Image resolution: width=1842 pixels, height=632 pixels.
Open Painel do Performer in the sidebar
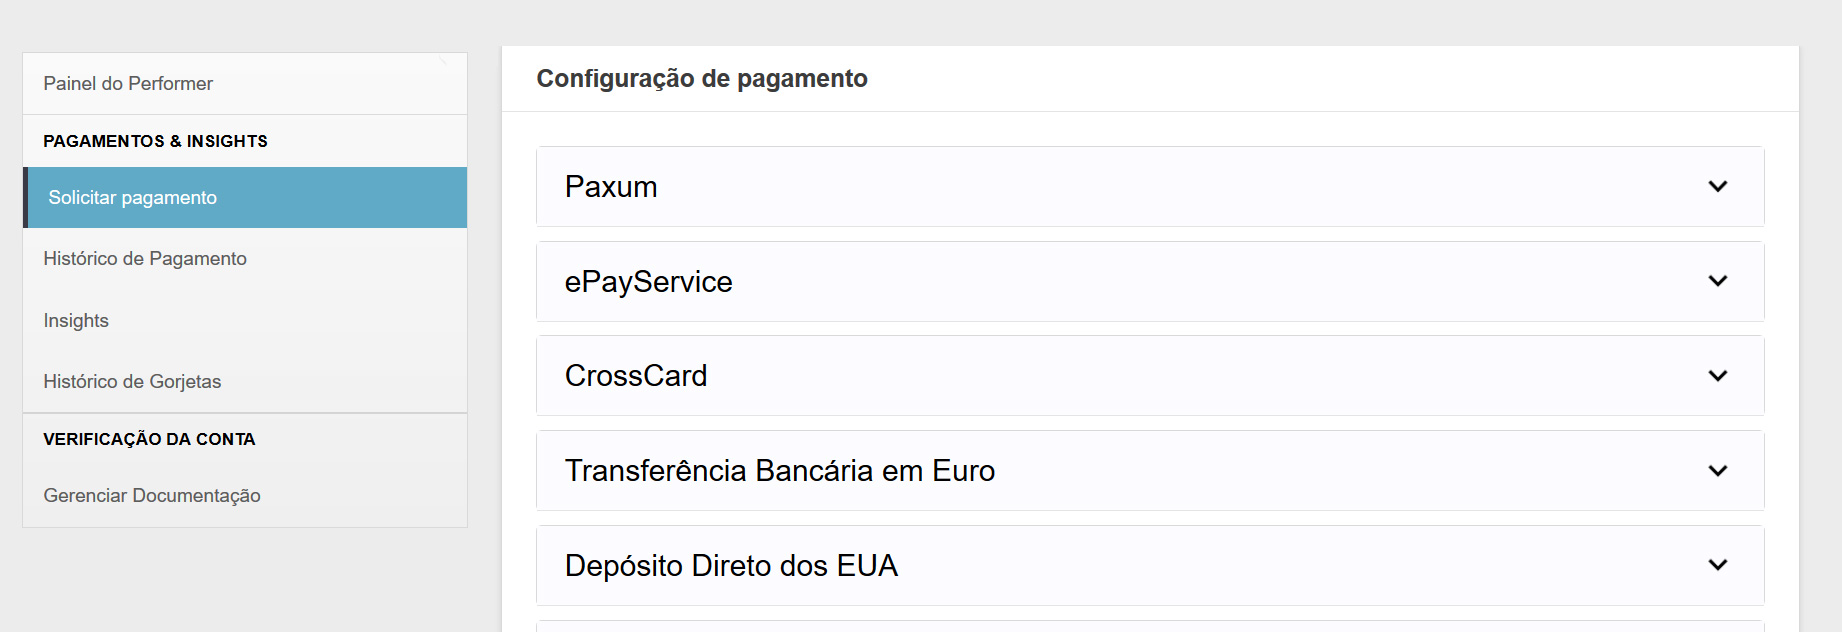128,84
